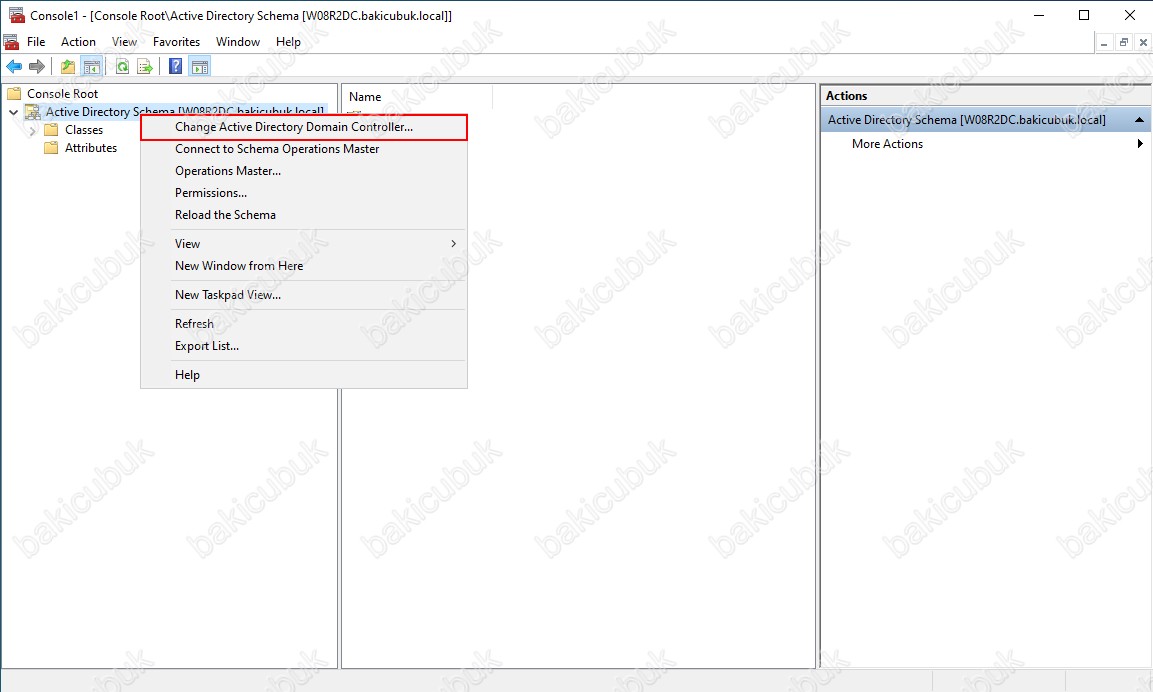Go up one level with folder-arrow icon
The image size is (1153, 692).
pos(68,67)
